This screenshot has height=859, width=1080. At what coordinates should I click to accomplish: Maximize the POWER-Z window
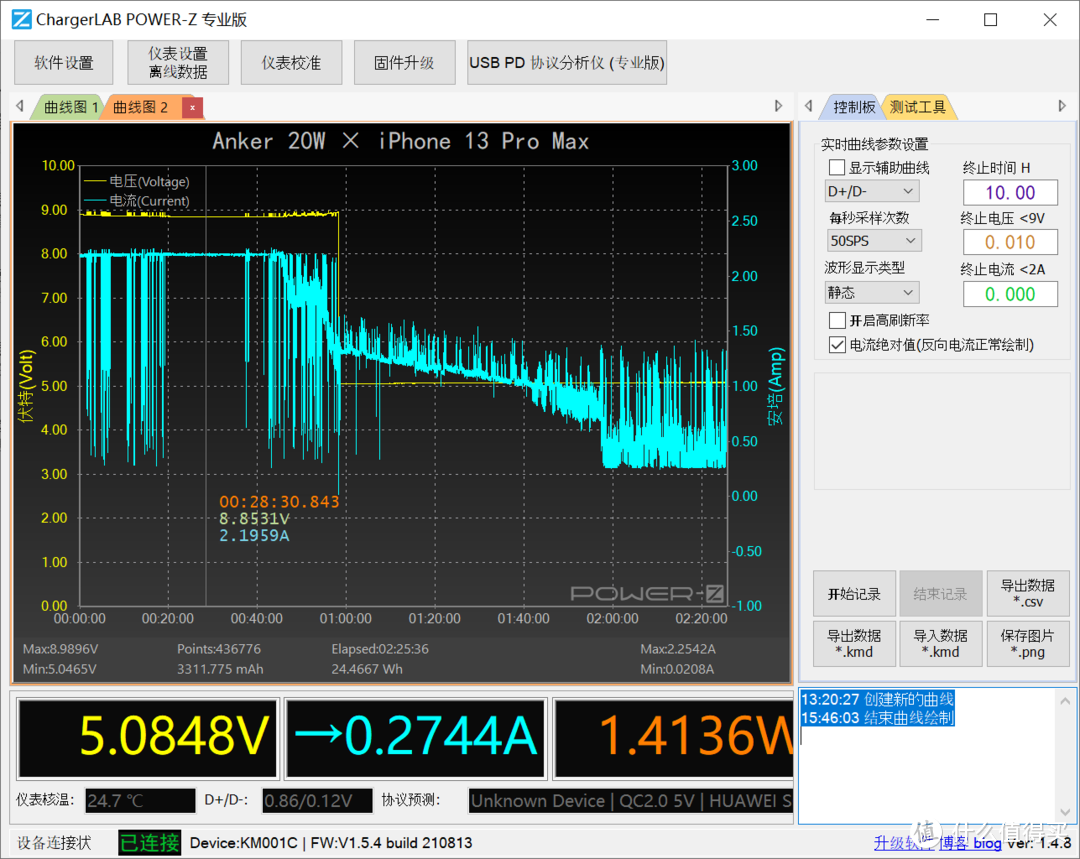tap(990, 19)
